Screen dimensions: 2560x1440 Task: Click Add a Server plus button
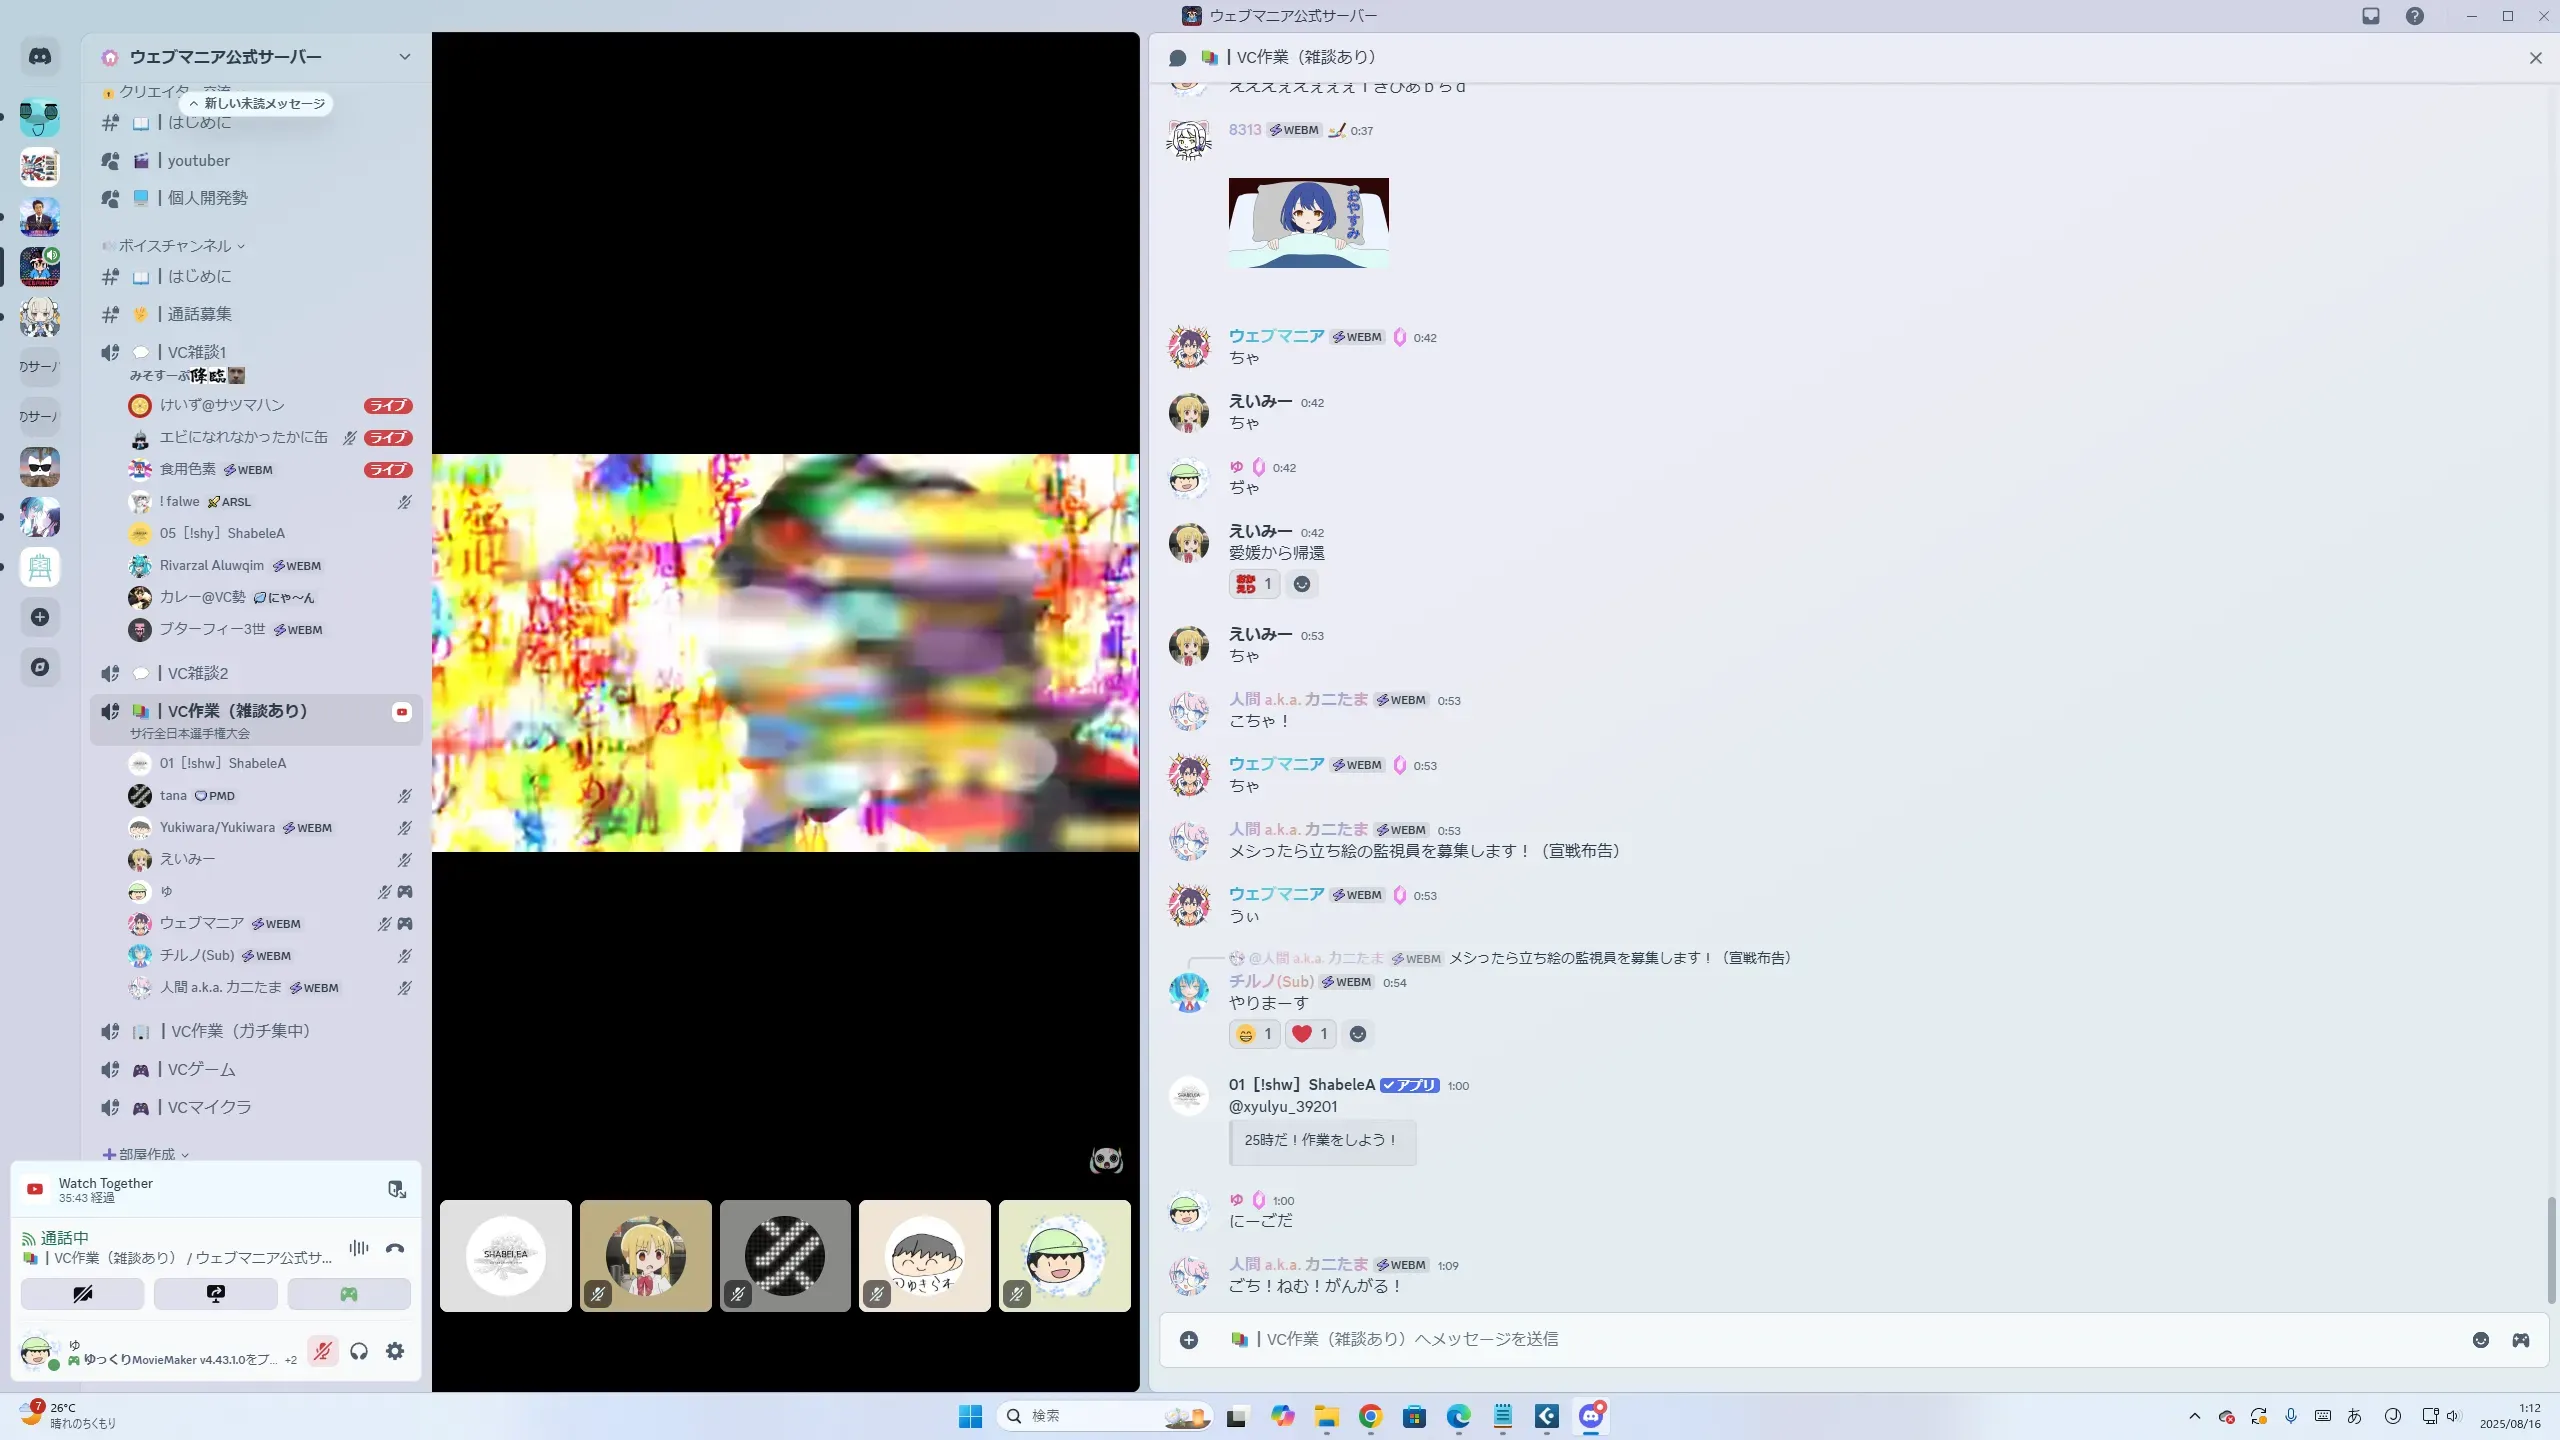pos(40,617)
